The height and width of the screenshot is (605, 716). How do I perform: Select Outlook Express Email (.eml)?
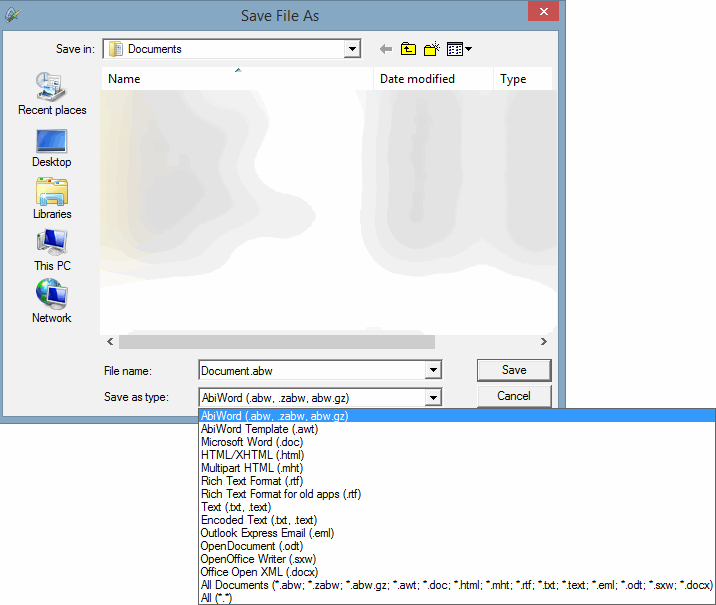pos(457,533)
